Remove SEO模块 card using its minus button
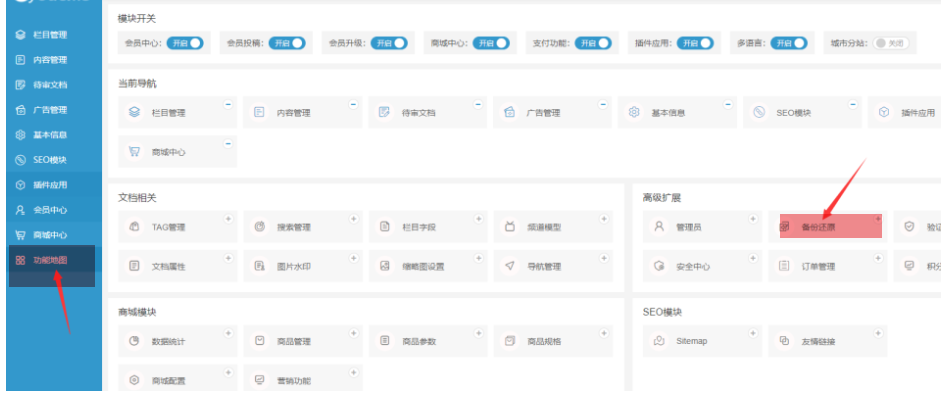941x407 pixels. pos(852,104)
